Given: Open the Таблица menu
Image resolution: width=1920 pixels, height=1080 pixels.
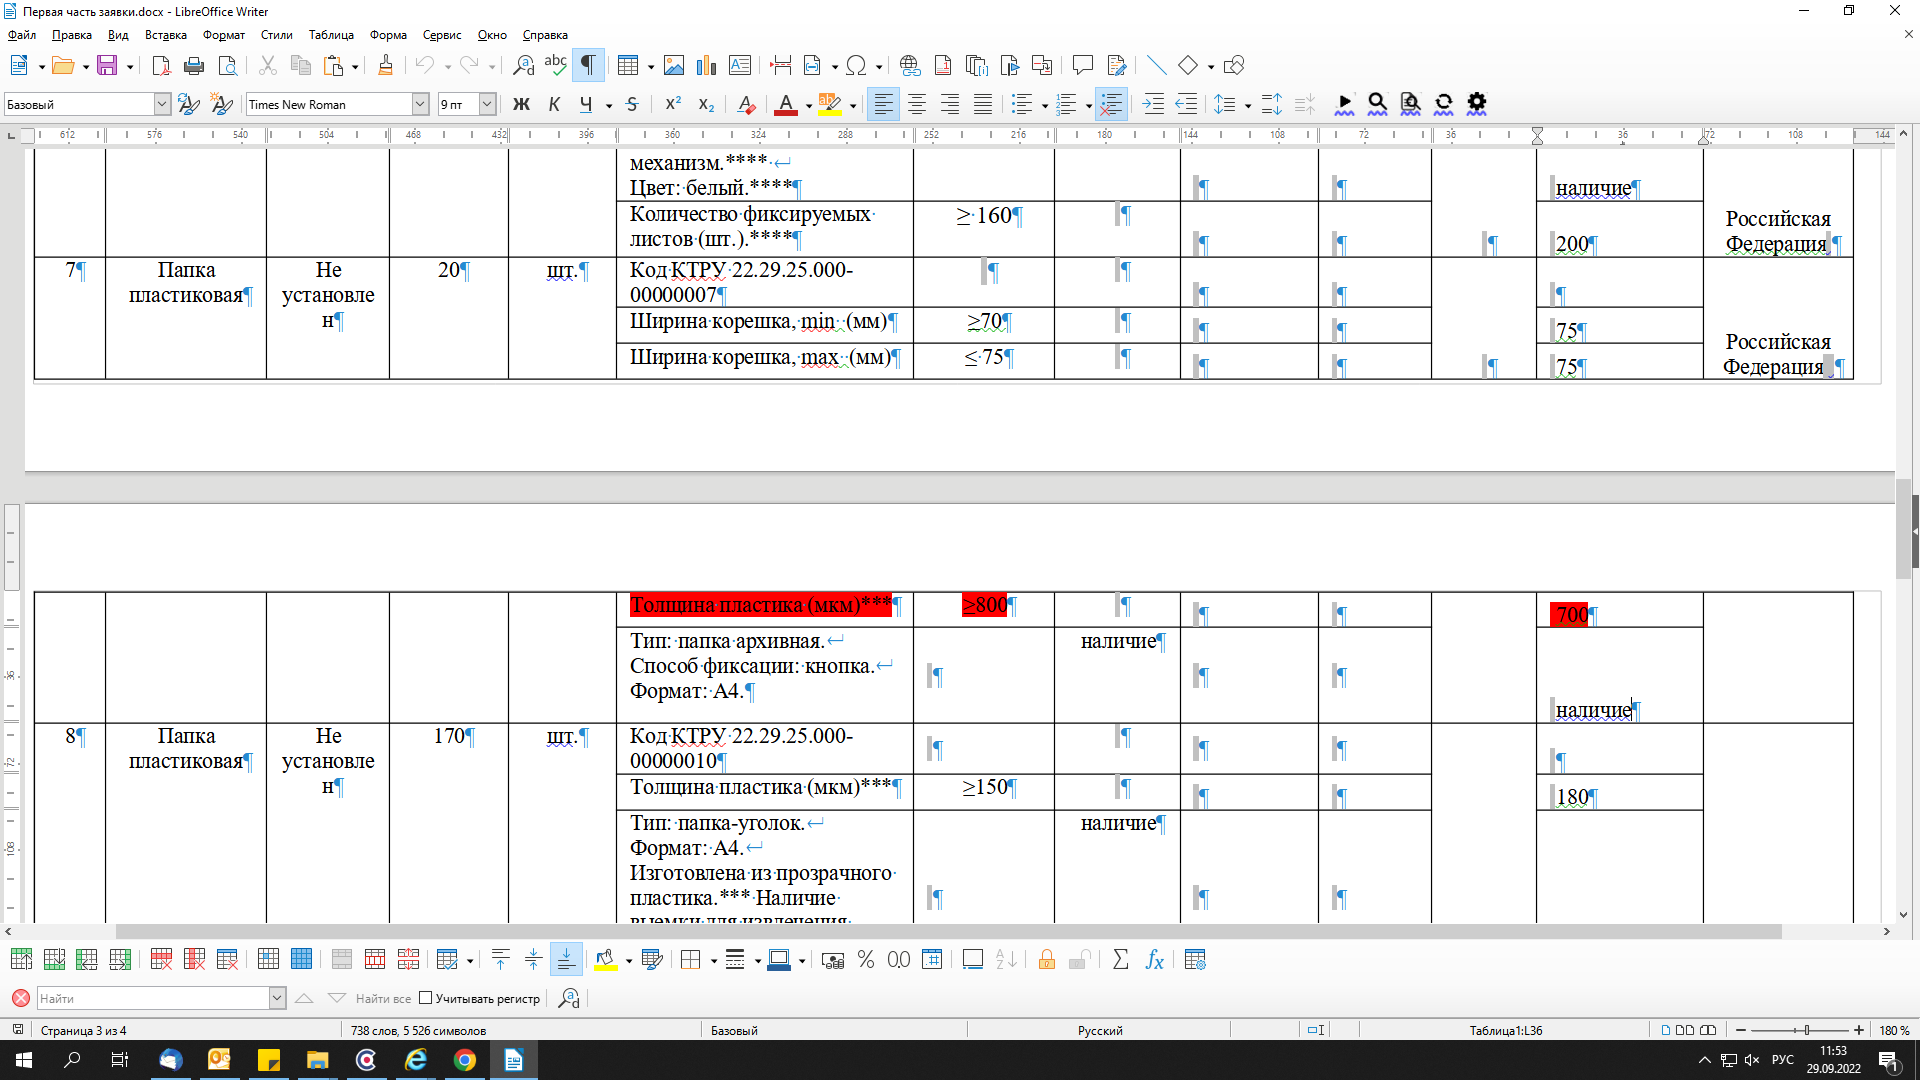Looking at the screenshot, I should click(x=331, y=35).
